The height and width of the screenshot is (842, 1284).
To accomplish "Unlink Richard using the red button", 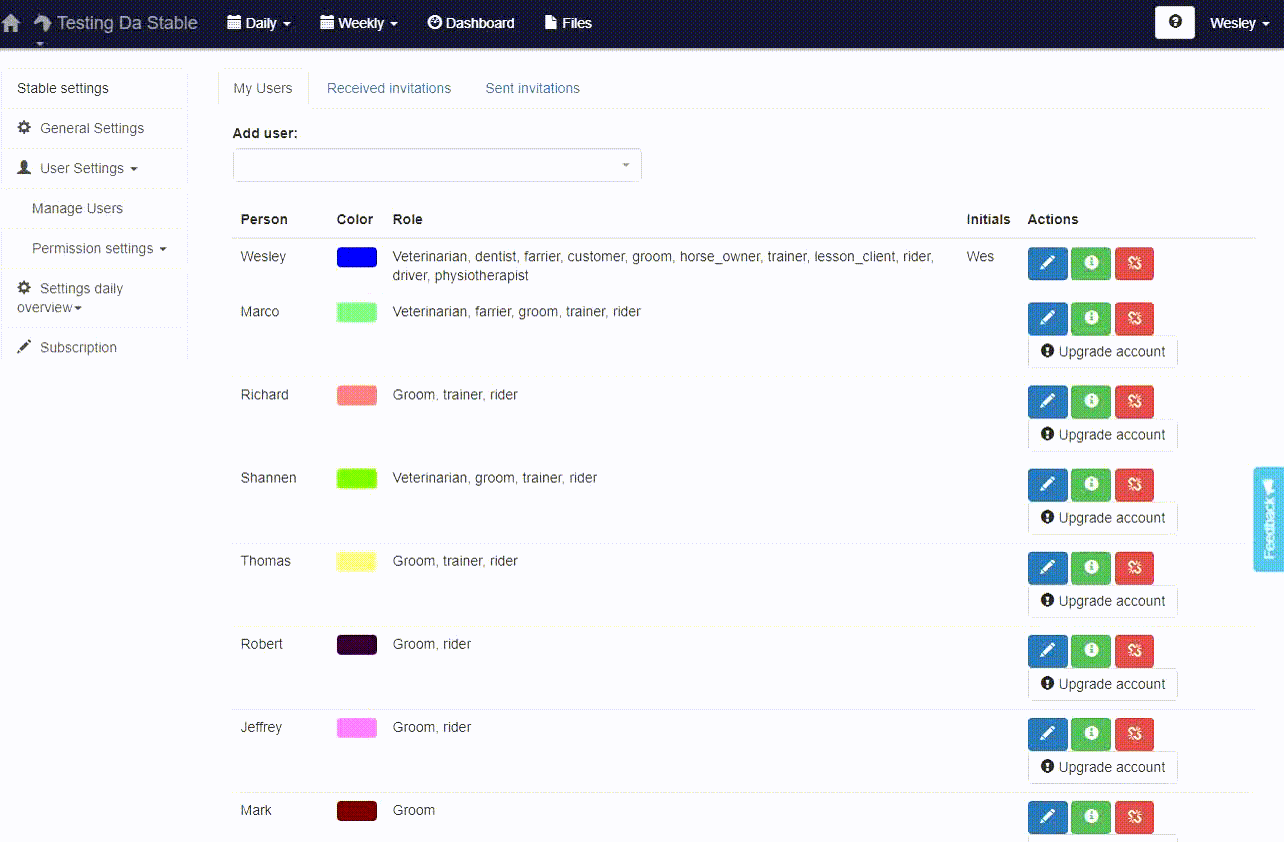I will [x=1134, y=402].
